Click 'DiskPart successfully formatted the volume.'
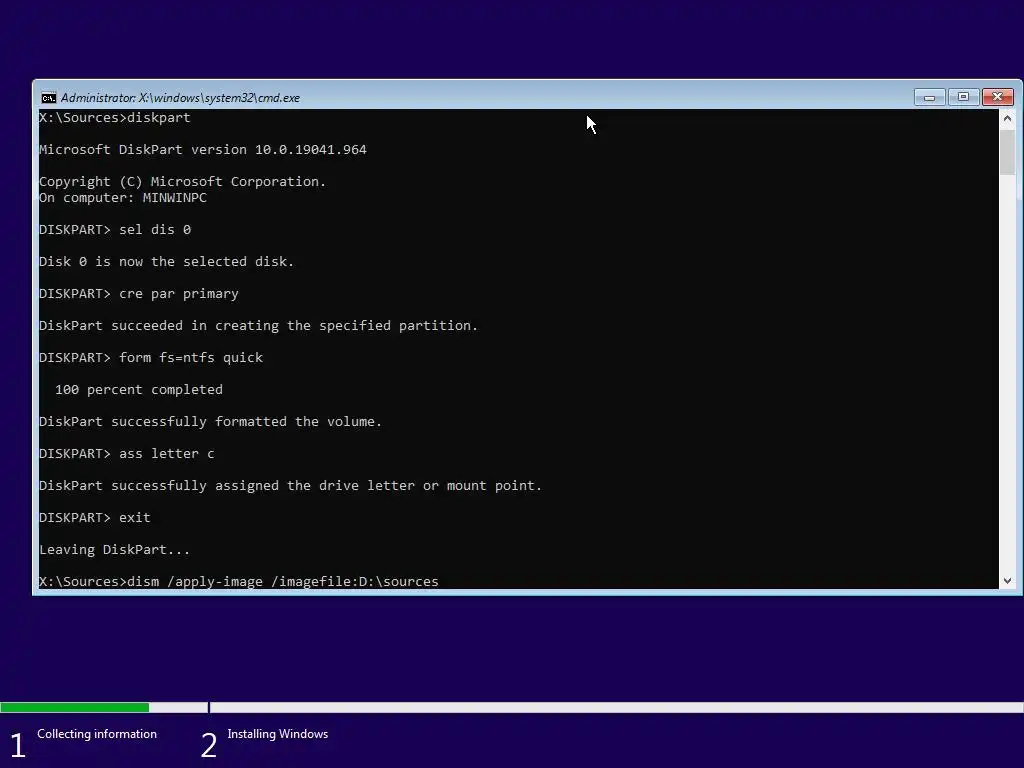This screenshot has width=1024, height=768. click(210, 422)
